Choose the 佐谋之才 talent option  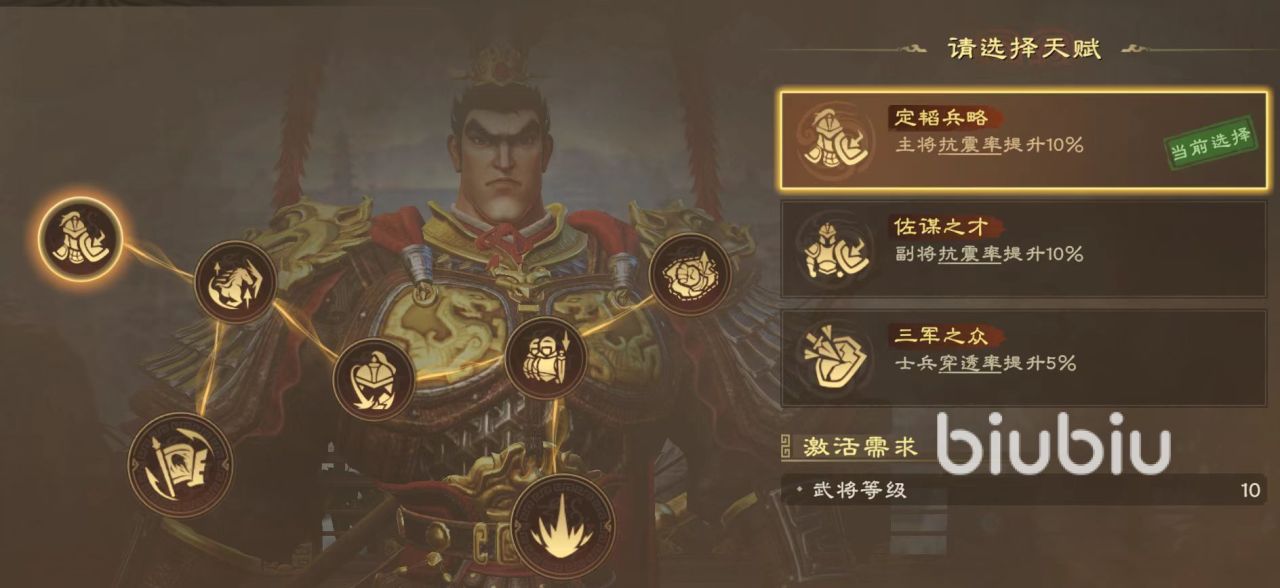point(1025,248)
